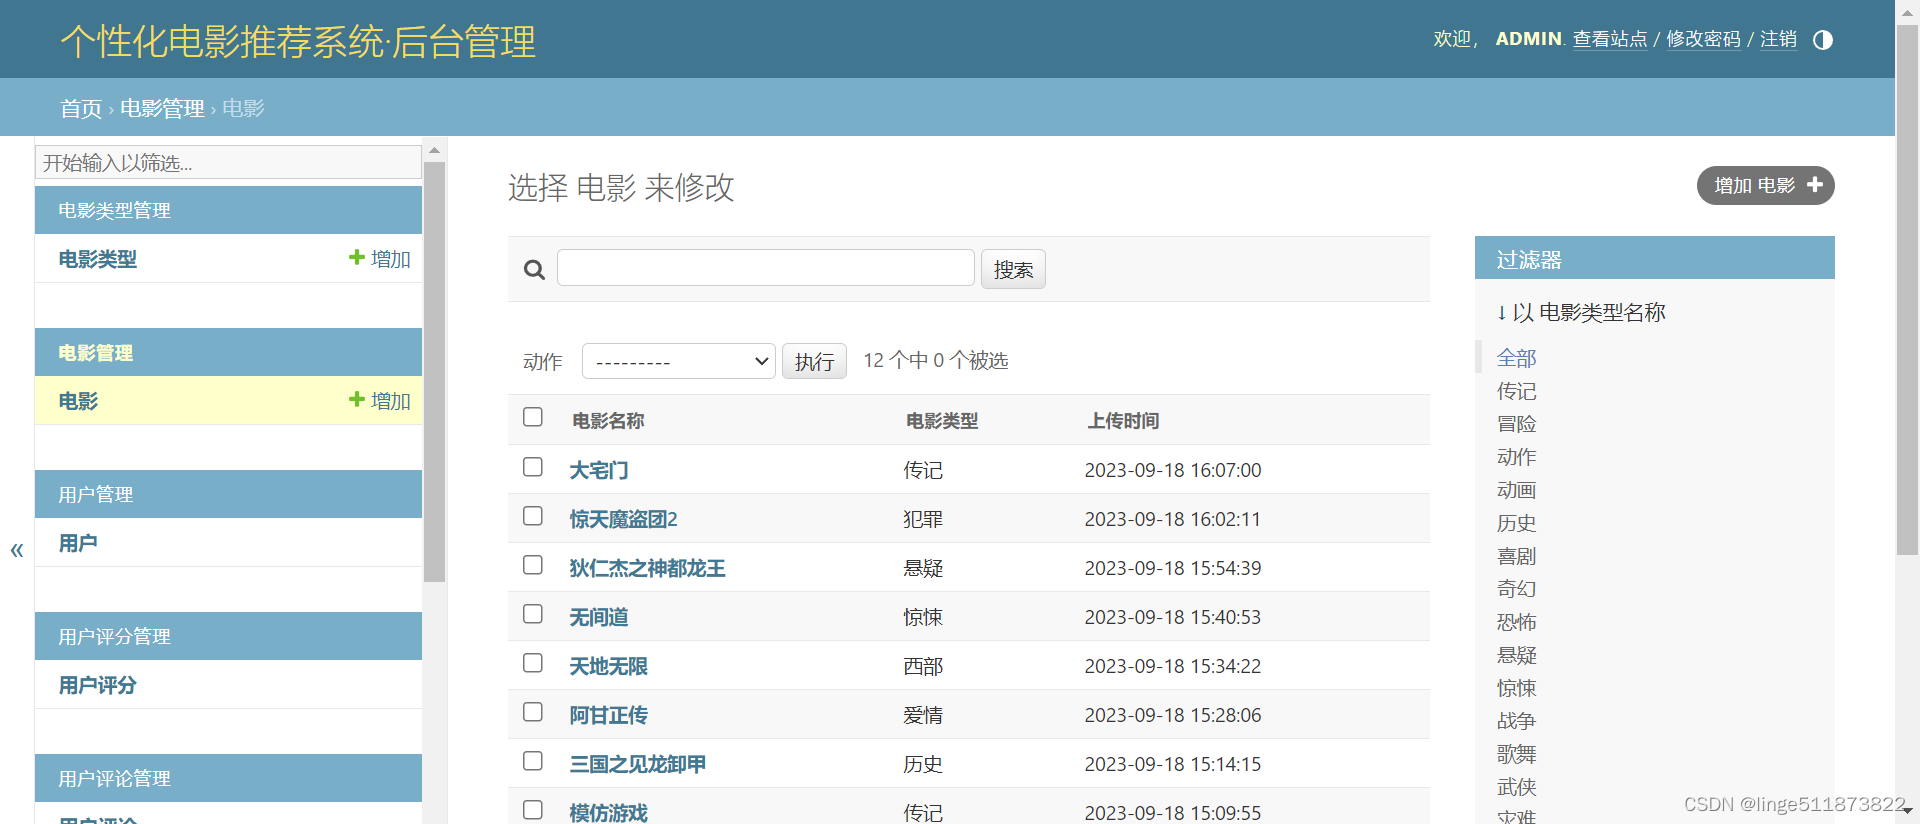The image size is (1920, 824).
Task: Click the 个性化电影推荐系统·后台管理 site title
Action: tap(298, 42)
